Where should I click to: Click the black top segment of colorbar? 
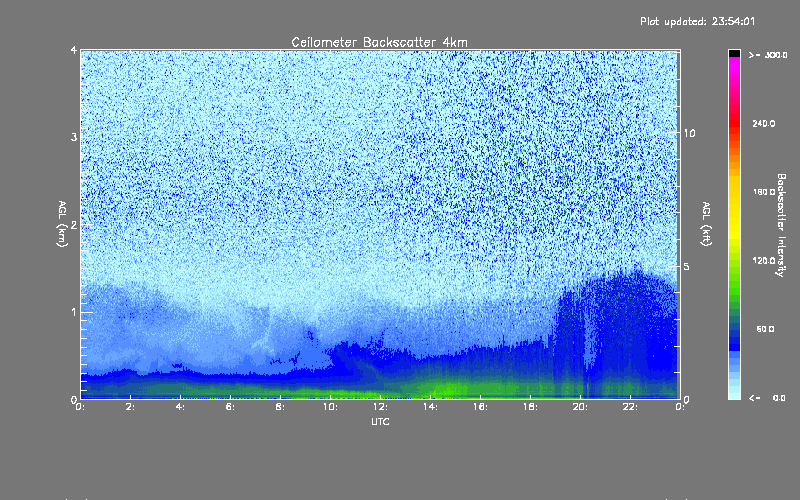coord(734,53)
